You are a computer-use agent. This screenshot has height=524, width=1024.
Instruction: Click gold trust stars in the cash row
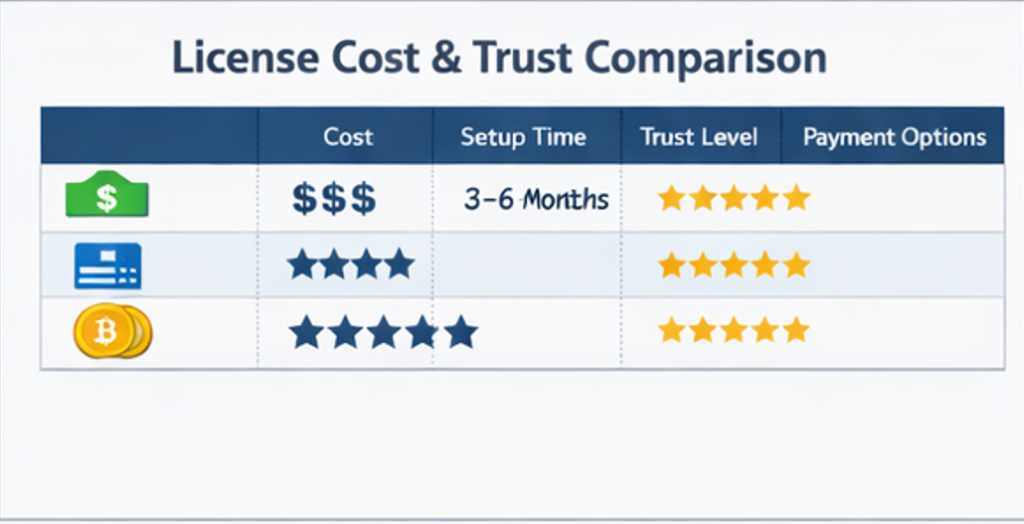tap(733, 198)
